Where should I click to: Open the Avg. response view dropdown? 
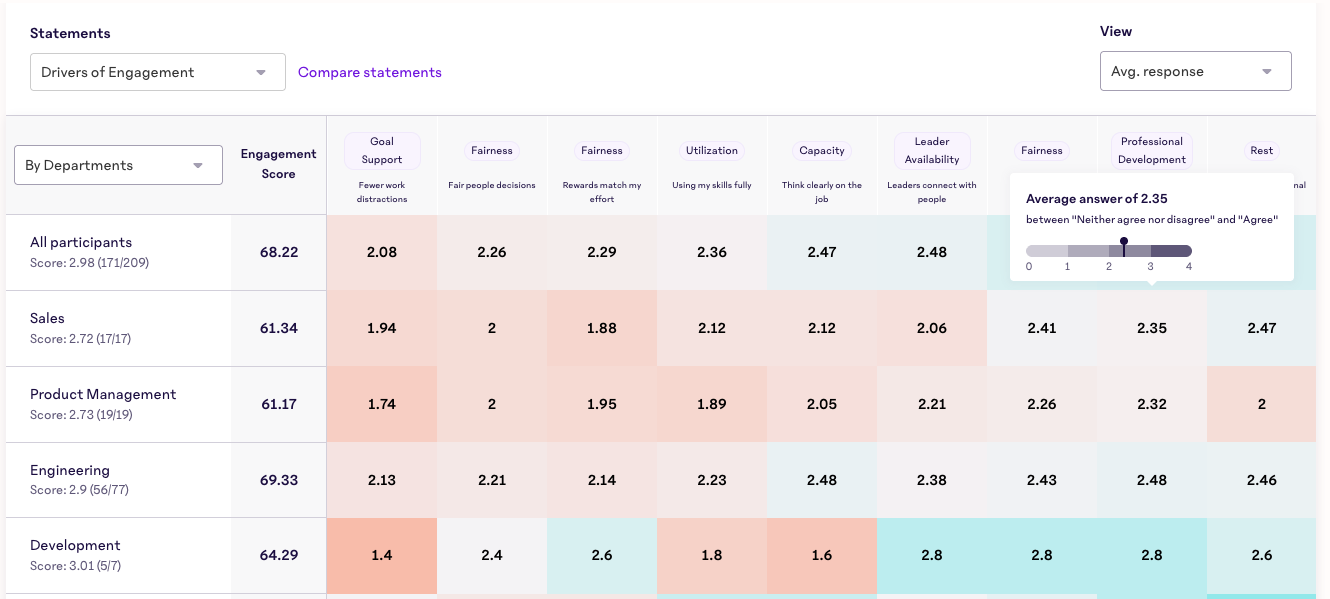tap(1195, 71)
